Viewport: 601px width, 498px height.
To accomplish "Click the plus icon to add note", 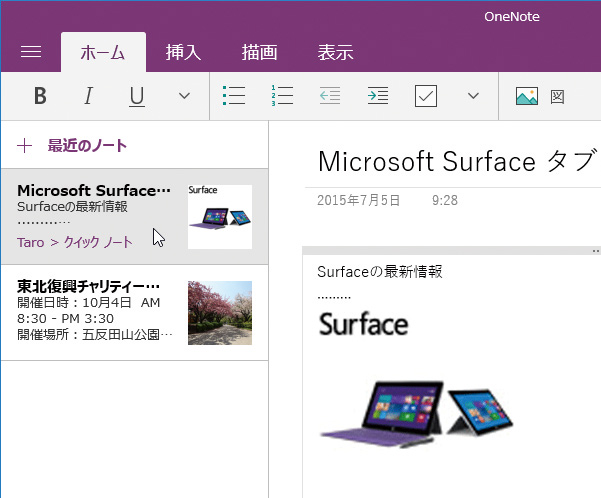I will 25,146.
